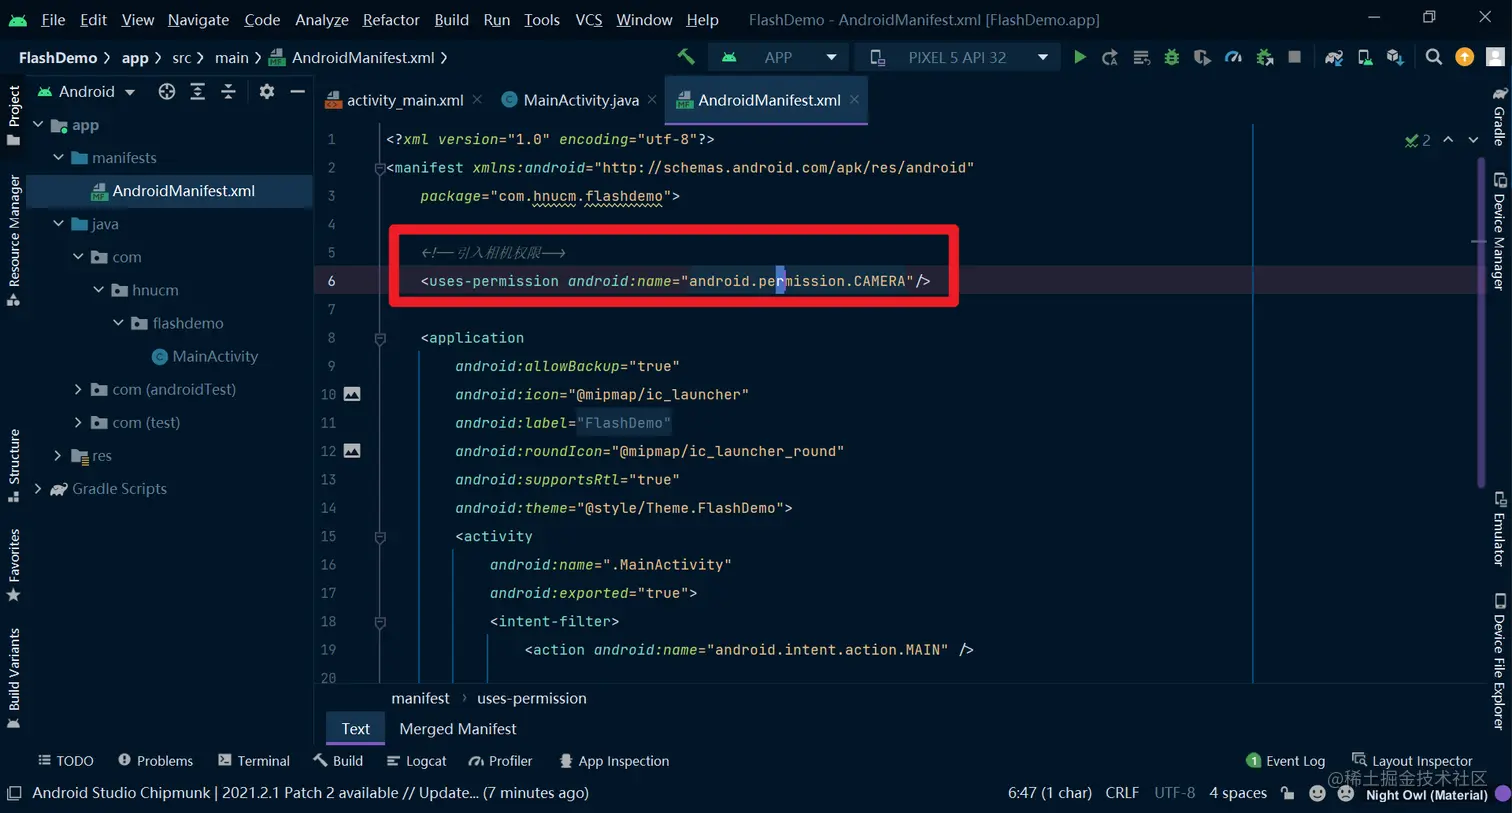Close the AndroidManifest.xml tab
Image resolution: width=1512 pixels, height=813 pixels.
point(854,99)
